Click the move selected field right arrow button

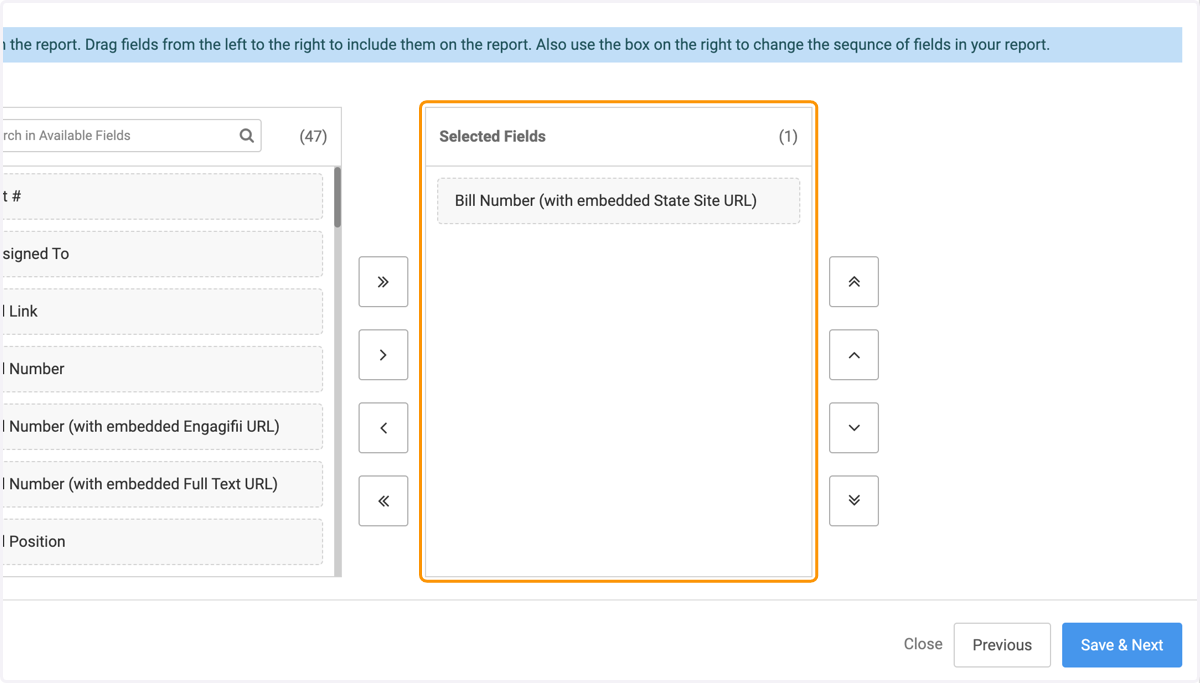pos(383,355)
